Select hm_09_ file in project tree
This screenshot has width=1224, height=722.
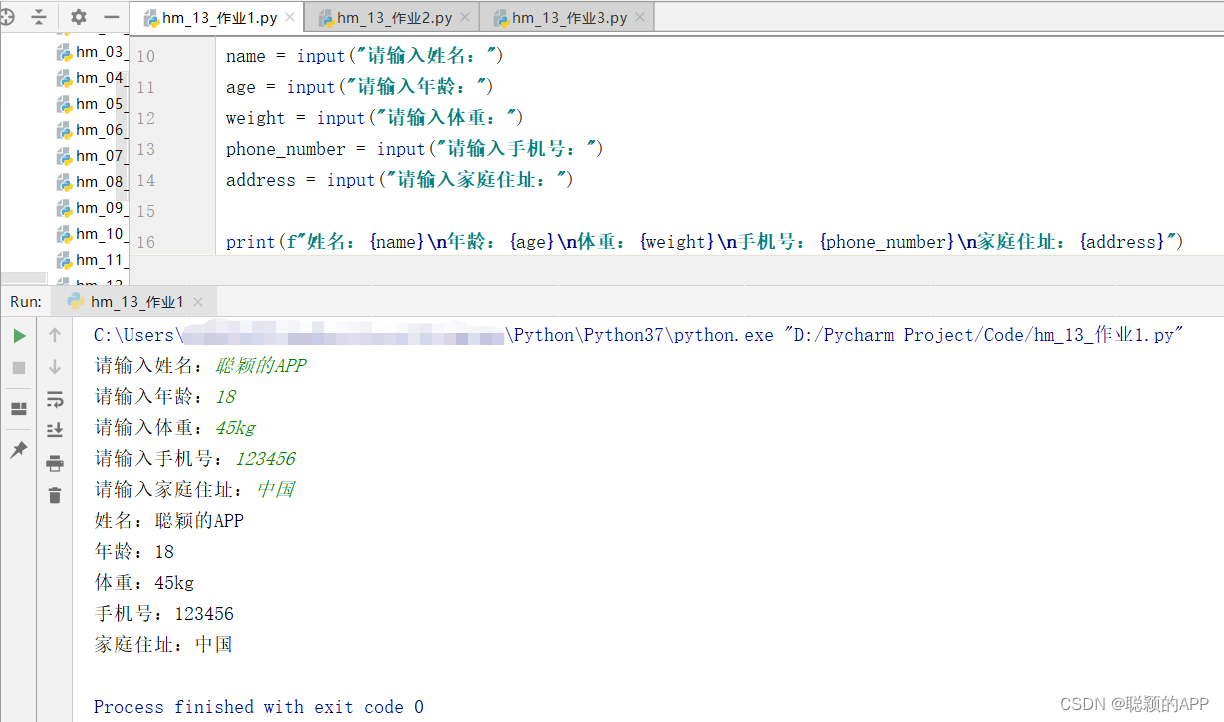[91, 208]
